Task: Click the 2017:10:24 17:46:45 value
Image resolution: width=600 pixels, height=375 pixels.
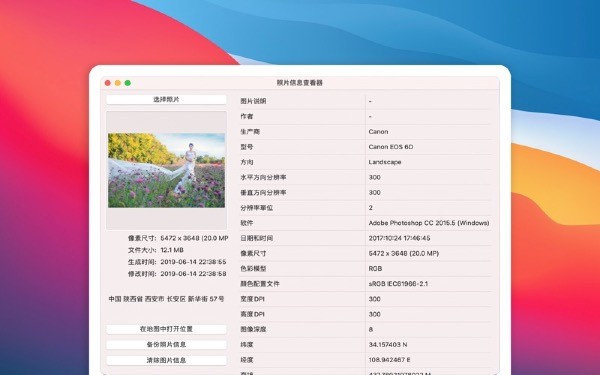Action: [399, 238]
